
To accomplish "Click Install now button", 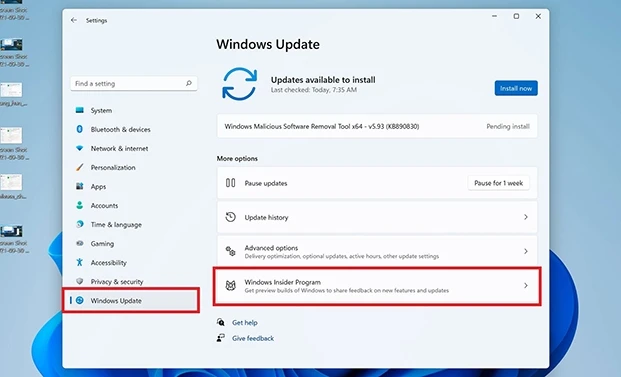I will 516,88.
